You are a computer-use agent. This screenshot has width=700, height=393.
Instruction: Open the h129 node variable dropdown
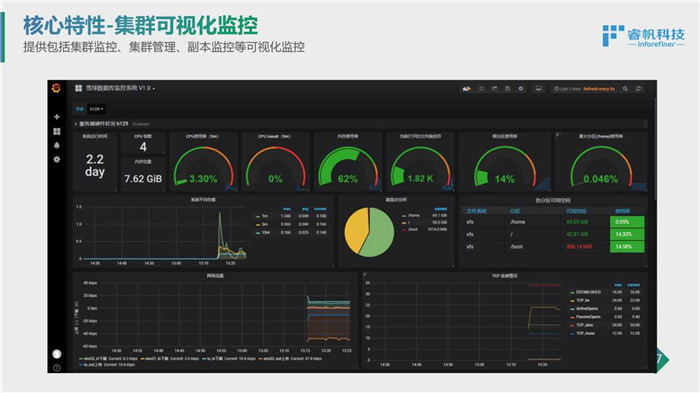coord(96,109)
